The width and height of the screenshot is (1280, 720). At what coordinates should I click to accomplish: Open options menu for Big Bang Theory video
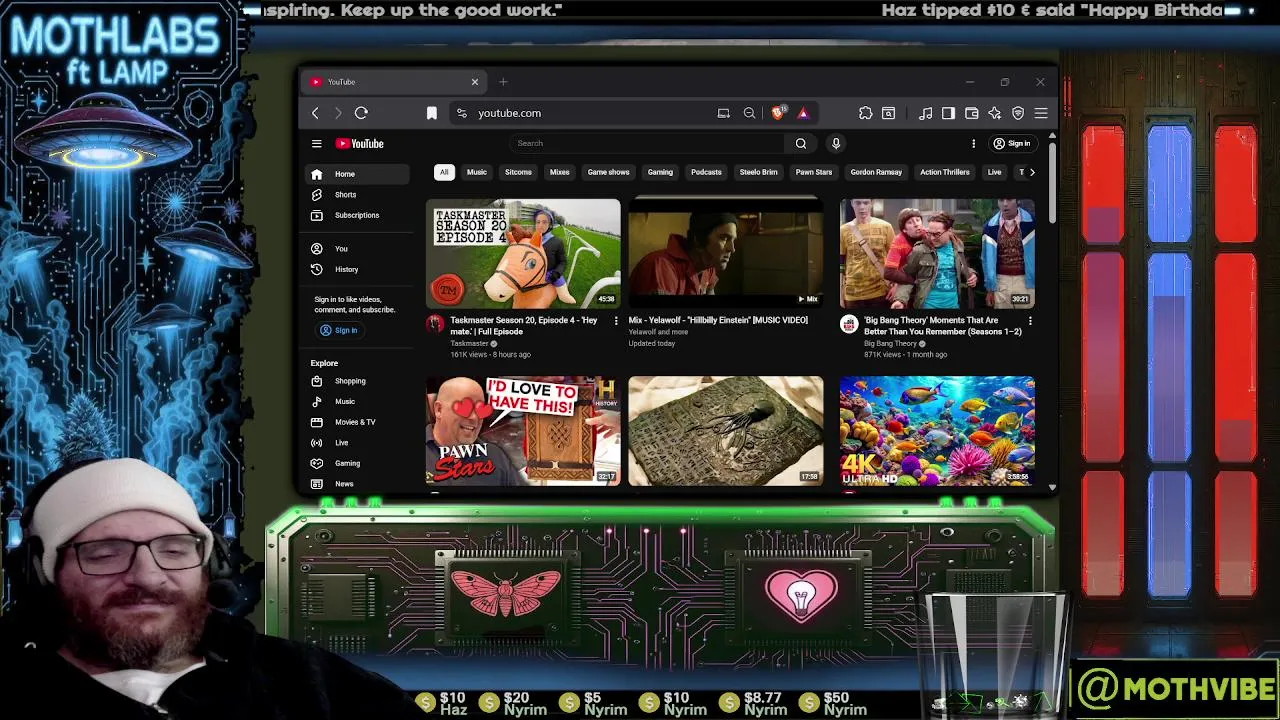pos(1030,321)
